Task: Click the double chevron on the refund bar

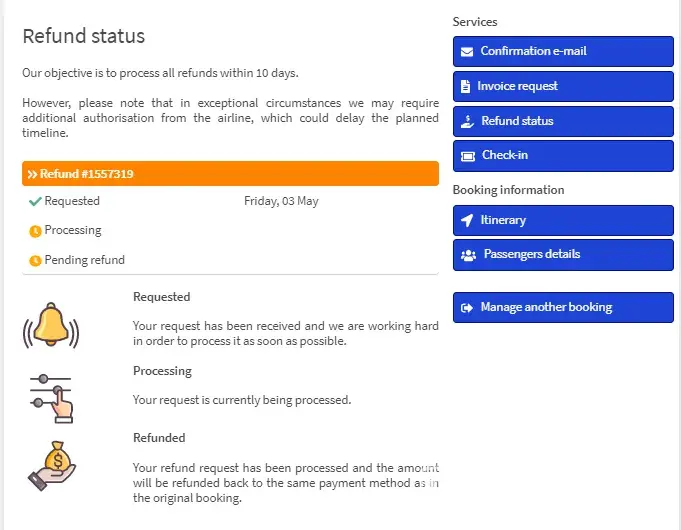Action: pos(32,174)
